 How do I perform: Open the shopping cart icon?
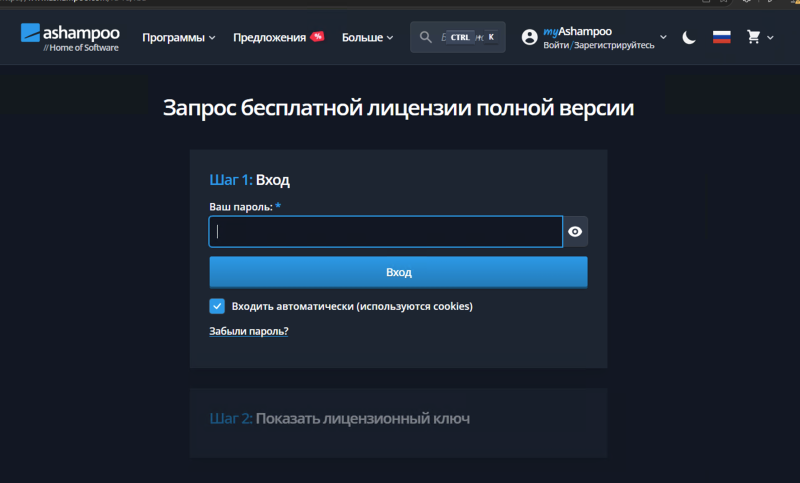(x=754, y=37)
